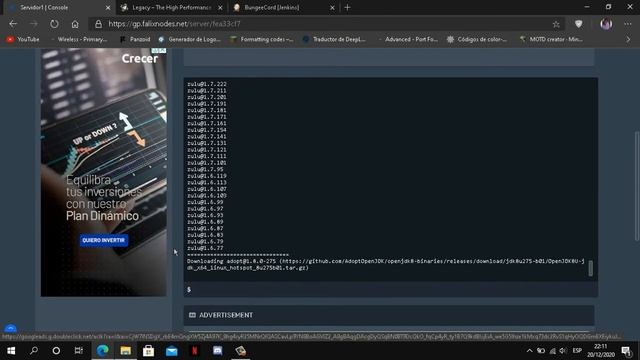Open the ad info icon on banner
The width and height of the screenshot is (640, 360).
click(159, 51)
